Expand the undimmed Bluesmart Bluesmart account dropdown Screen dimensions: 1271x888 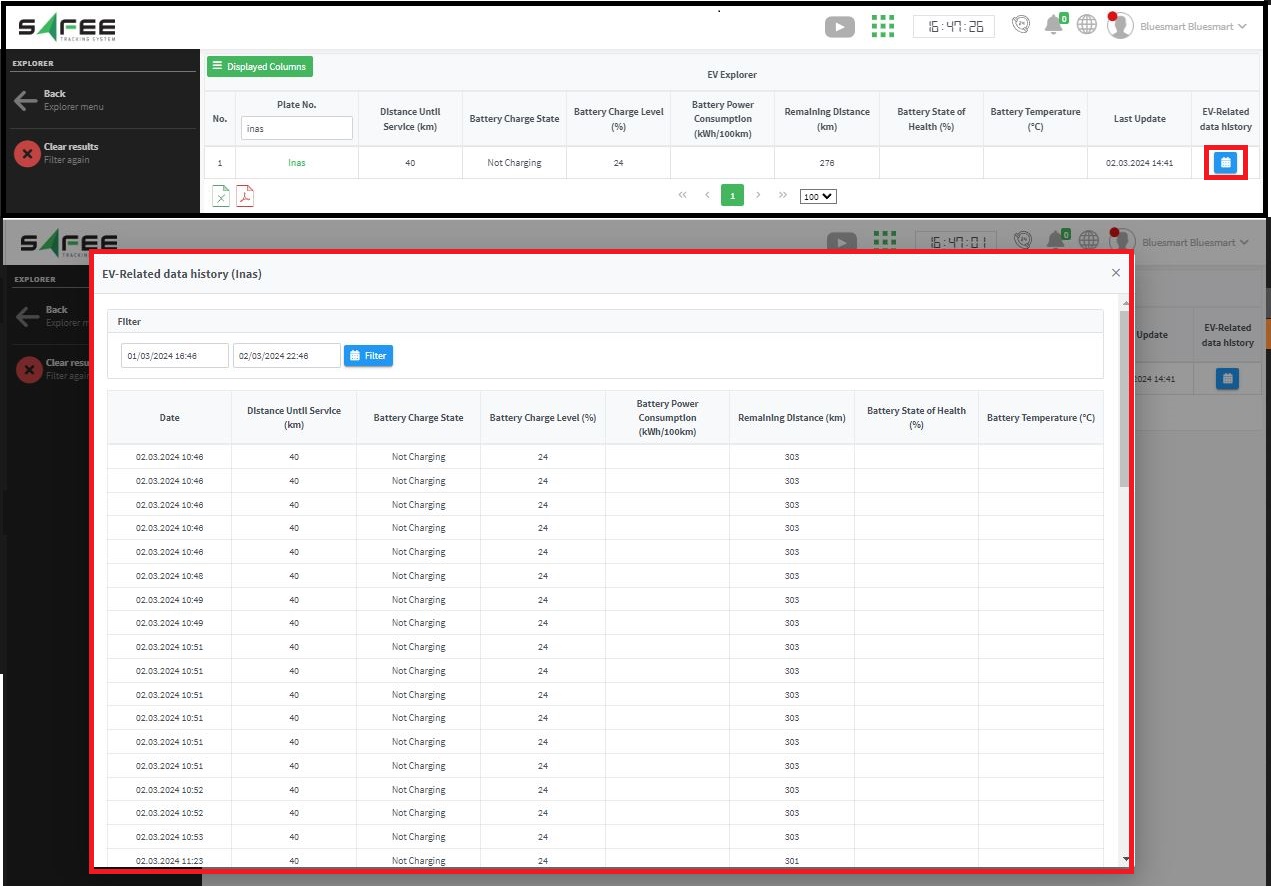click(x=1193, y=26)
